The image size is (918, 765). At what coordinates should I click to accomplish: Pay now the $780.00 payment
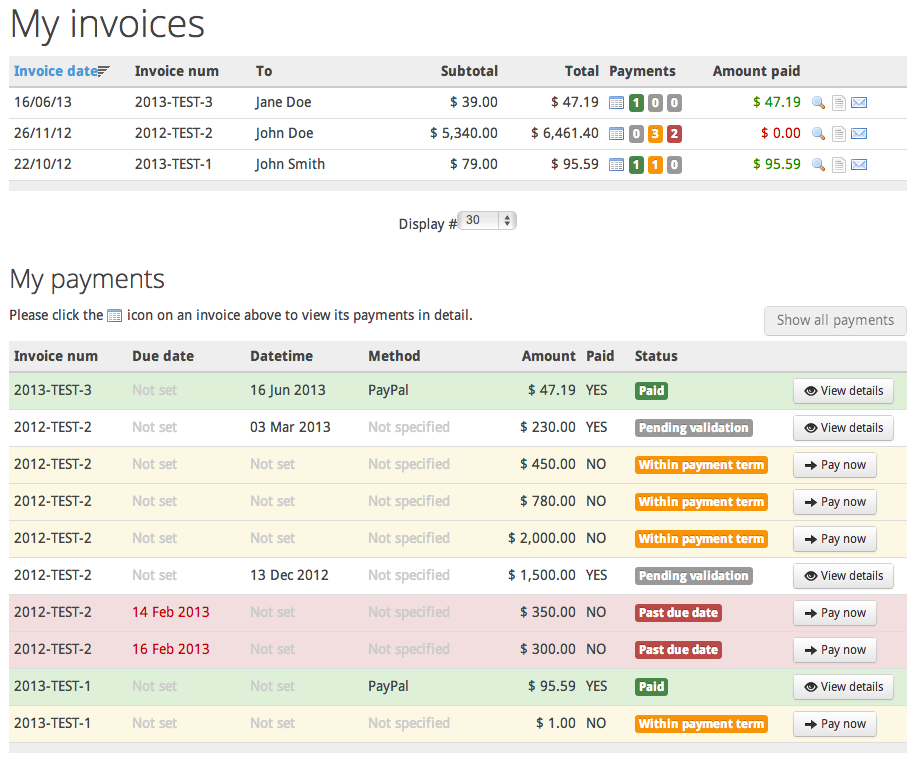[x=835, y=502]
